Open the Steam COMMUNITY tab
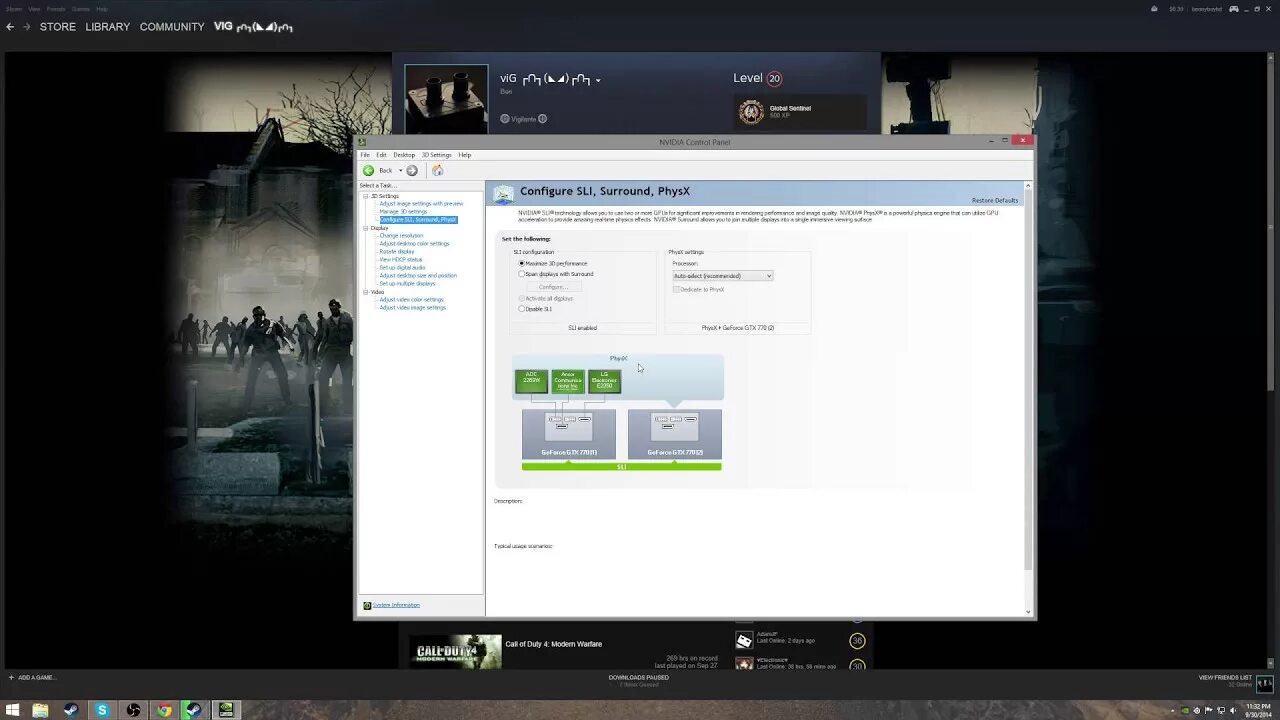 172,27
